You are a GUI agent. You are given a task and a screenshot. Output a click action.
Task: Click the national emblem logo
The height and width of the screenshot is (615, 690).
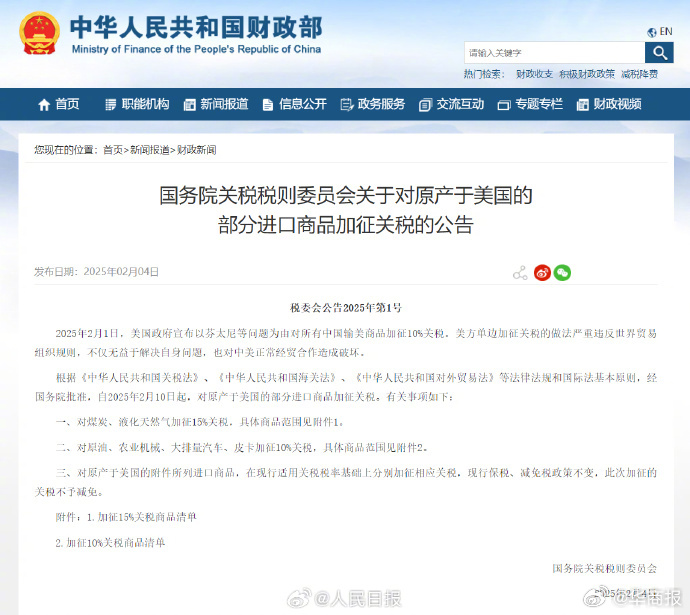(x=39, y=34)
